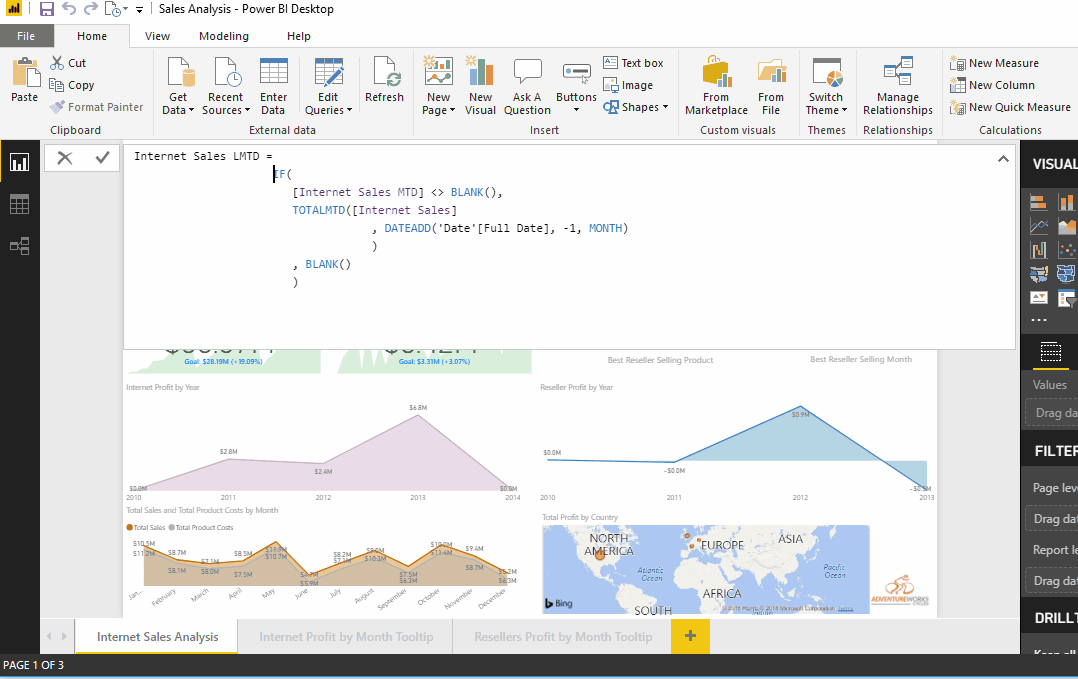
Task: Insert an Image
Action: click(x=628, y=85)
